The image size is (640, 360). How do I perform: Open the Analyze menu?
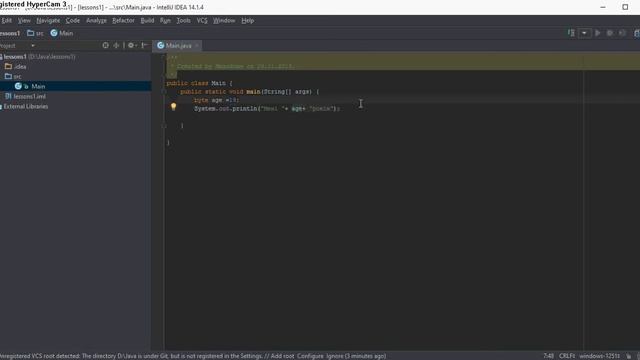point(96,20)
